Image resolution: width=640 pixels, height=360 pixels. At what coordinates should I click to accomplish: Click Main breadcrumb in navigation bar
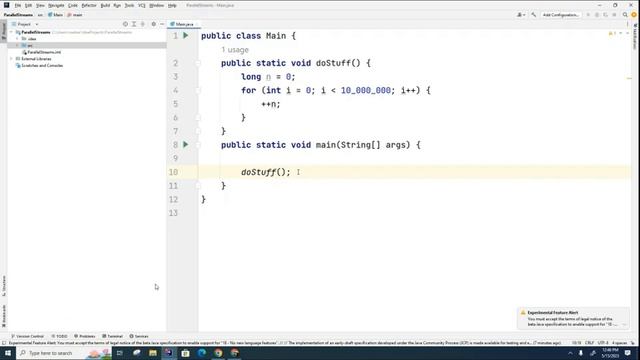tap(55, 15)
